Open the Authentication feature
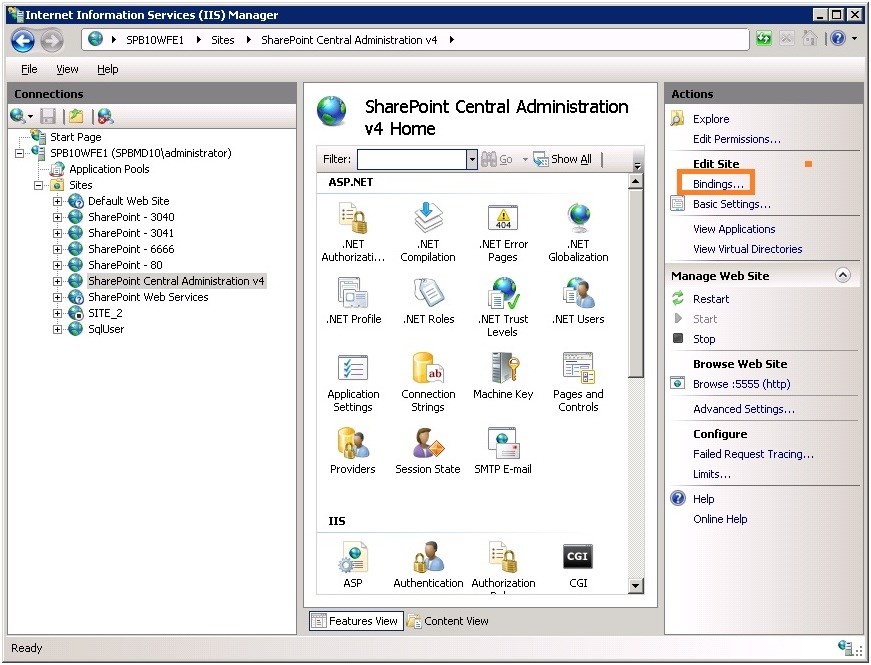Screen dimensions: 871x665 pyautogui.click(x=428, y=565)
